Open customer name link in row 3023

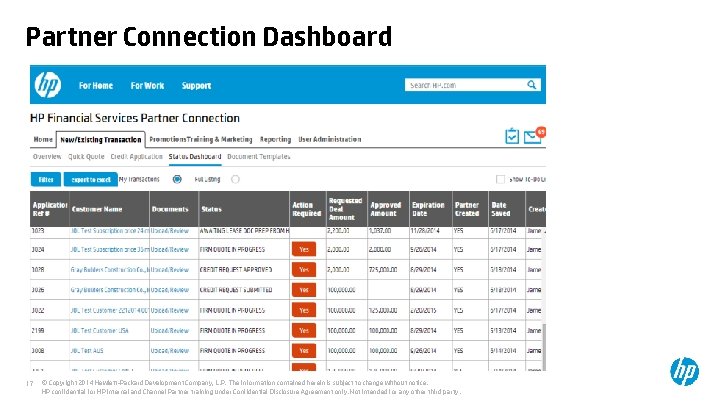[x=110, y=231]
